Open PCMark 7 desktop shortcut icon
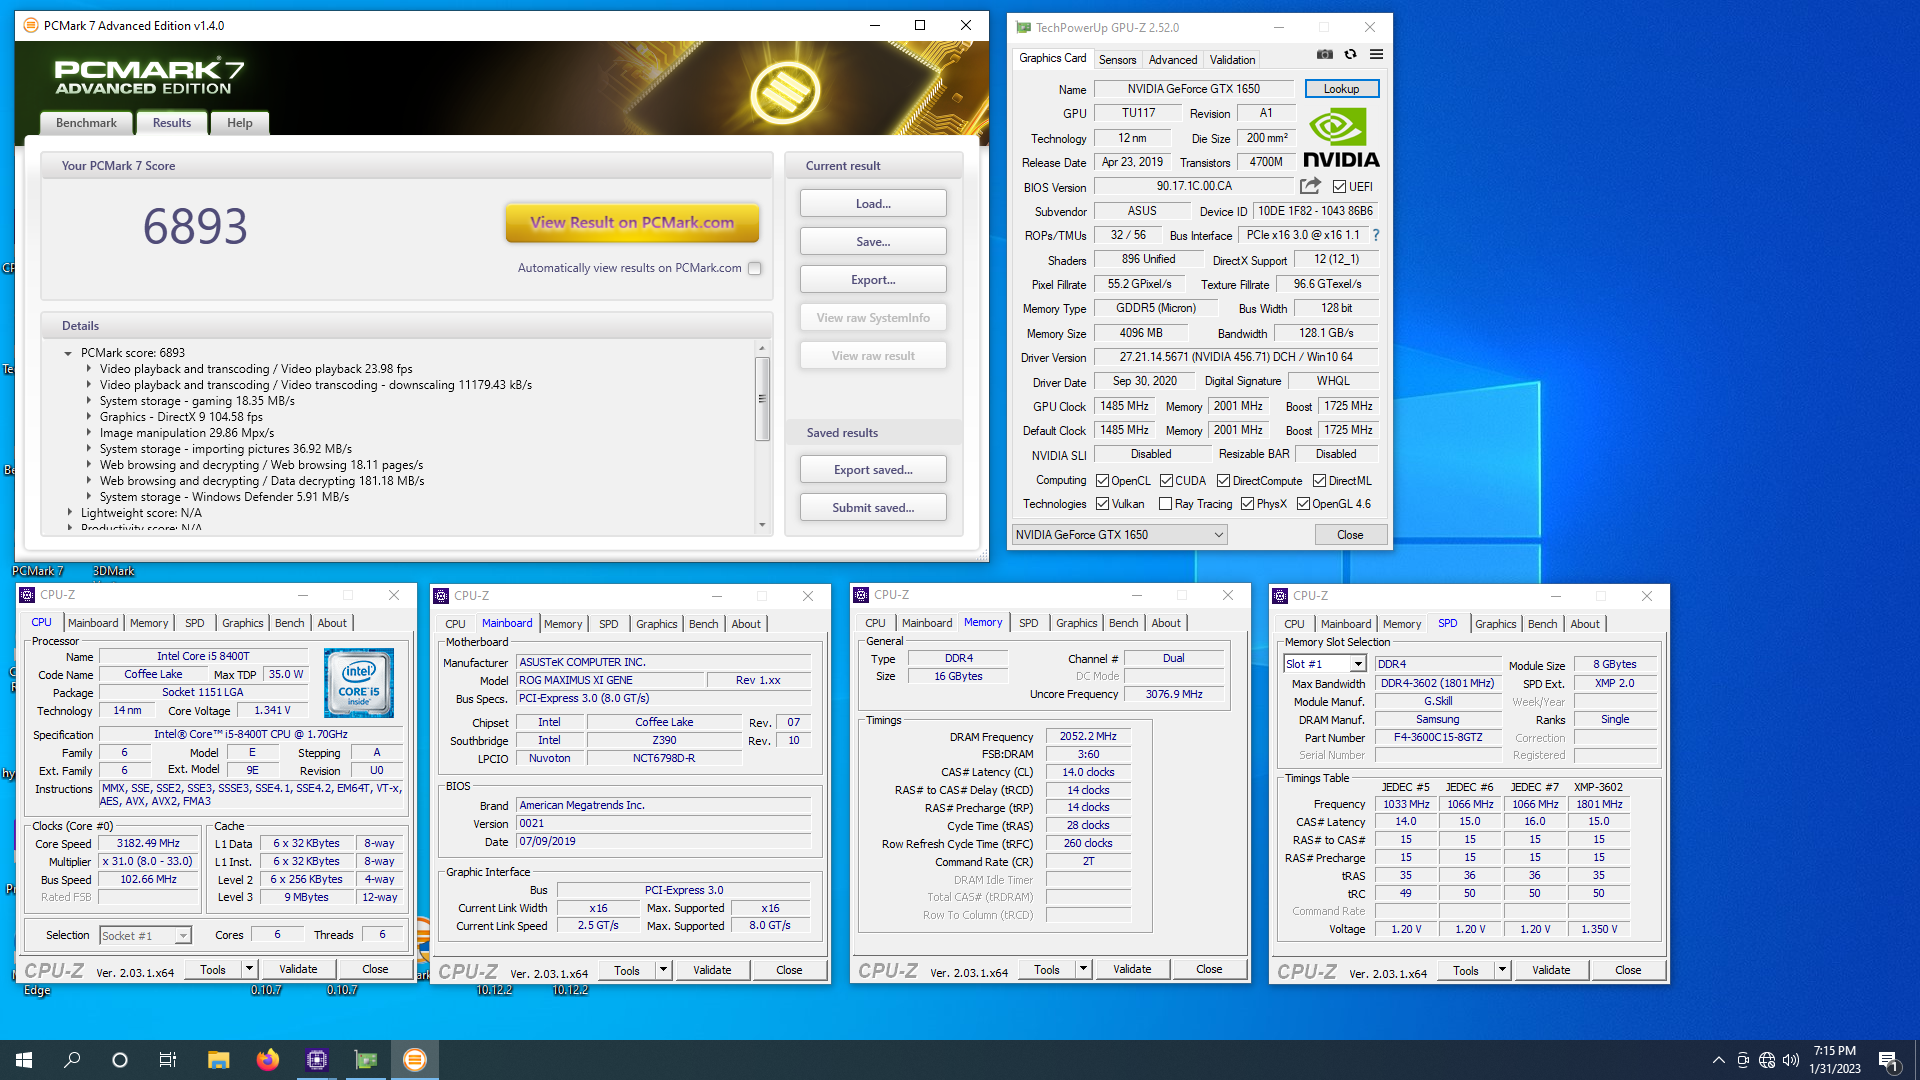This screenshot has width=1920, height=1080. [x=37, y=571]
